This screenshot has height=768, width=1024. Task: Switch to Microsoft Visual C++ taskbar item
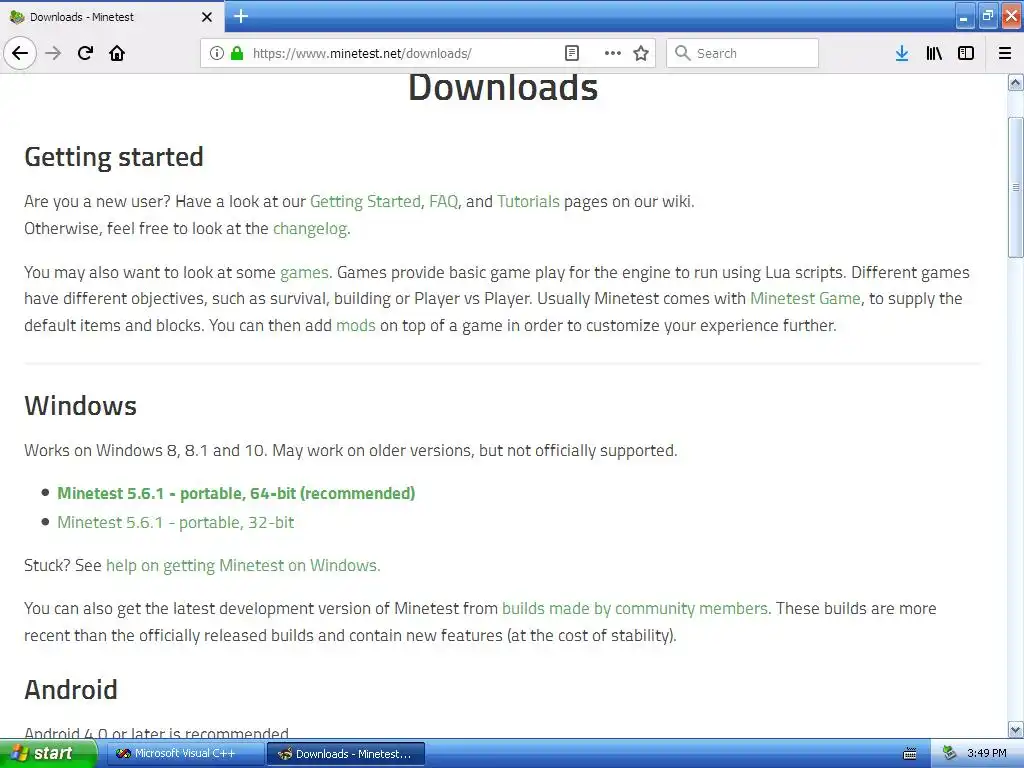pyautogui.click(x=184, y=754)
